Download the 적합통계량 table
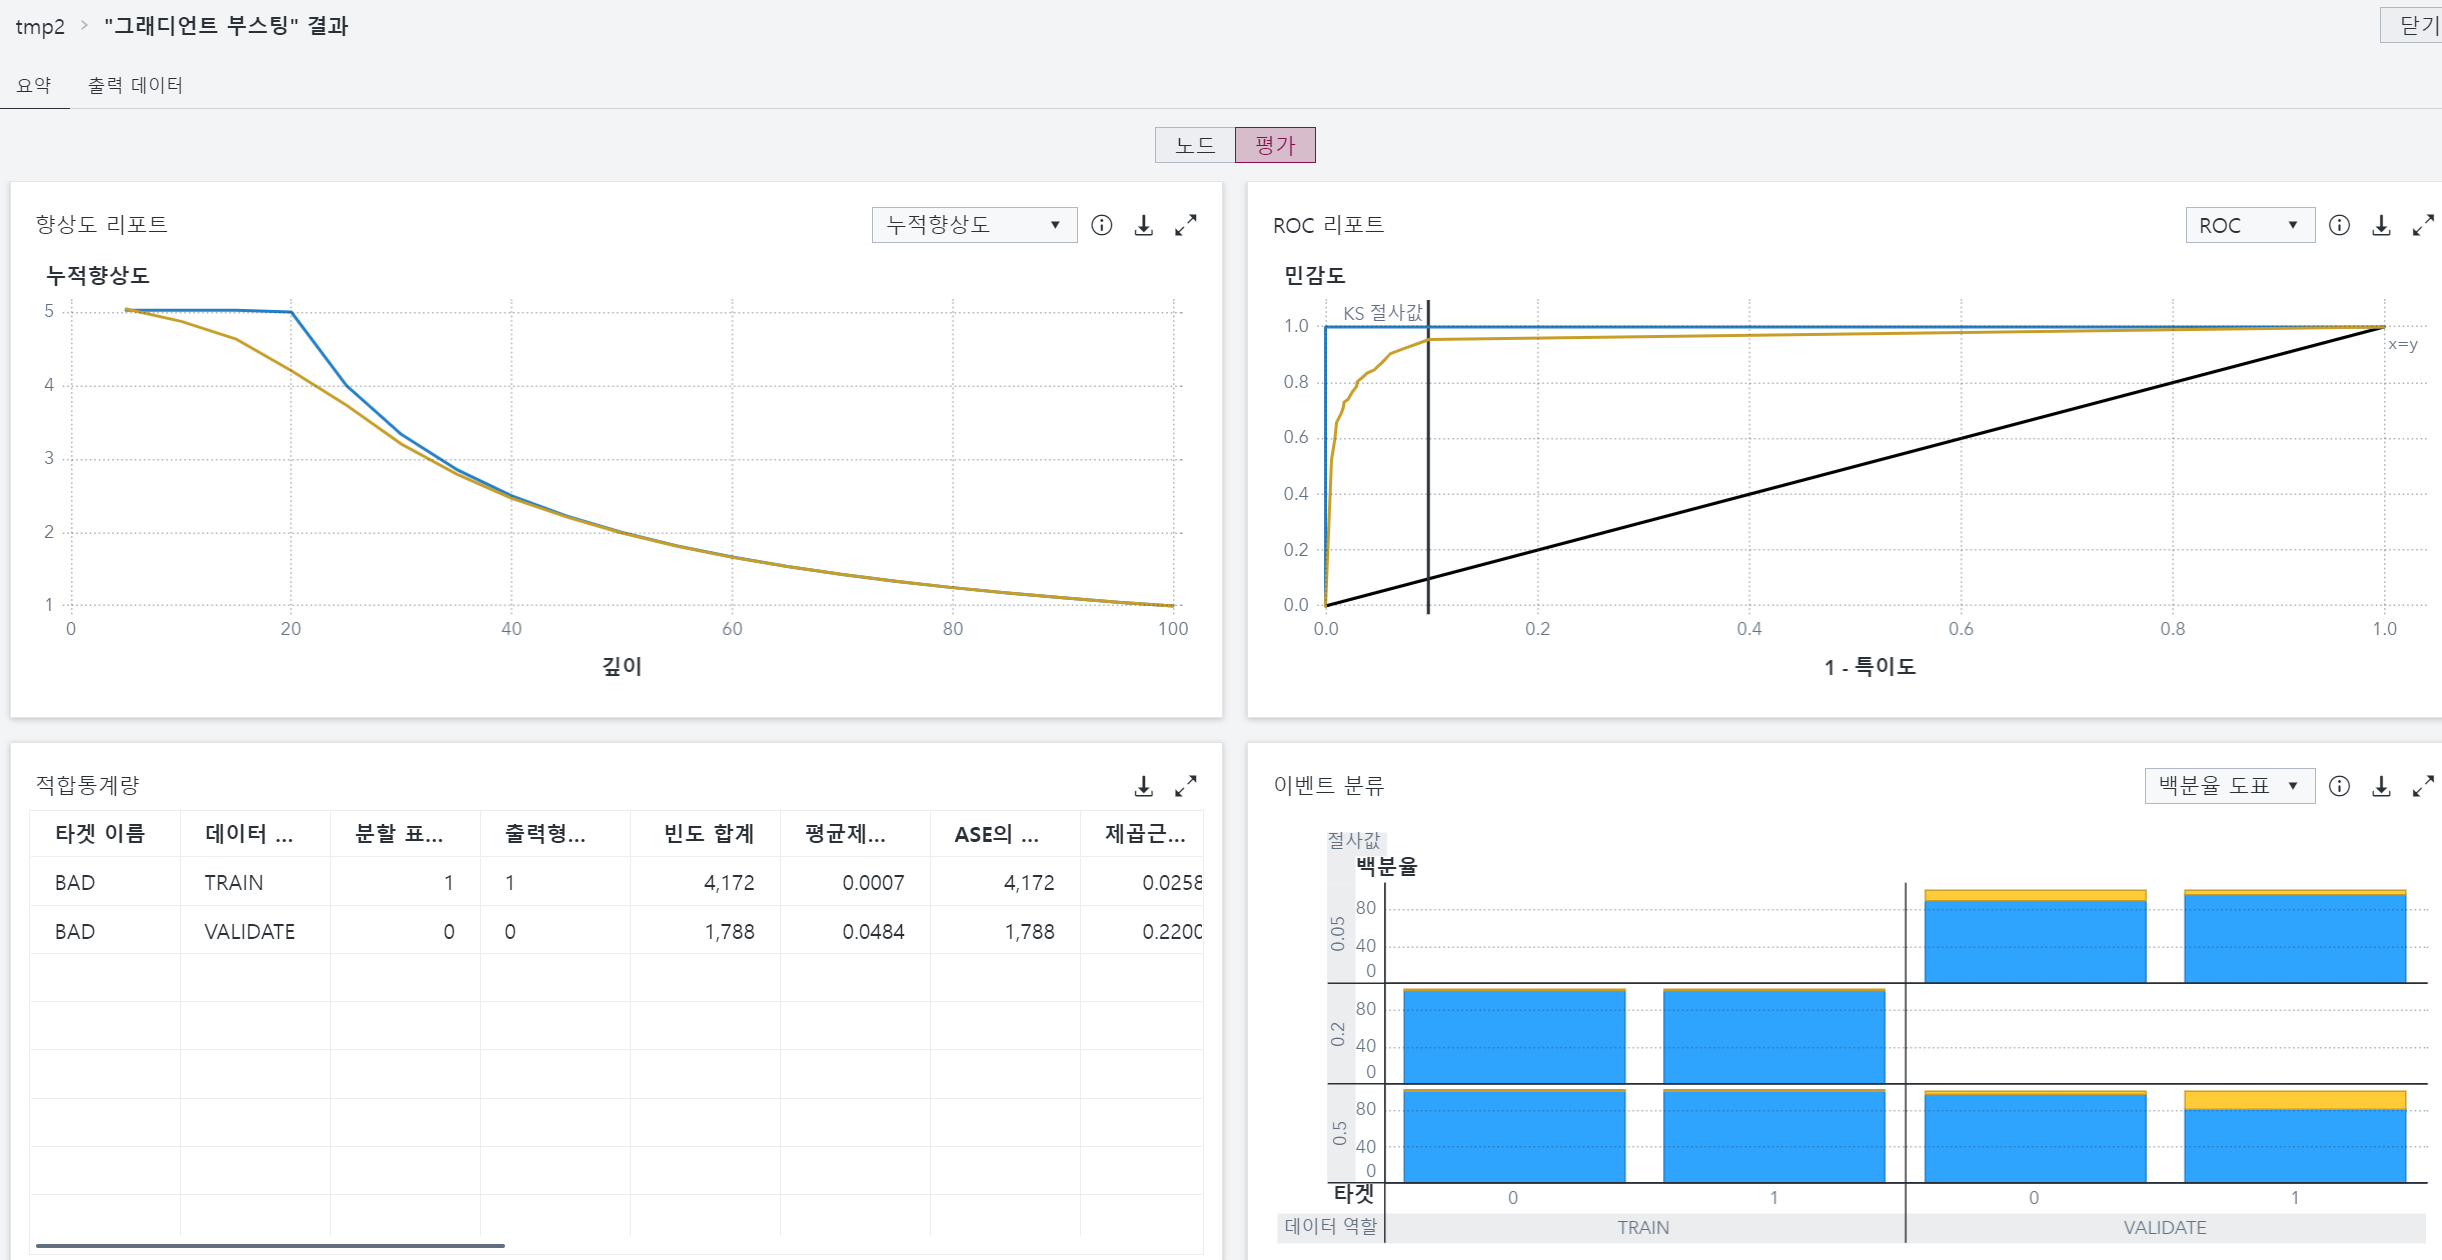2442x1260 pixels. click(x=1143, y=787)
